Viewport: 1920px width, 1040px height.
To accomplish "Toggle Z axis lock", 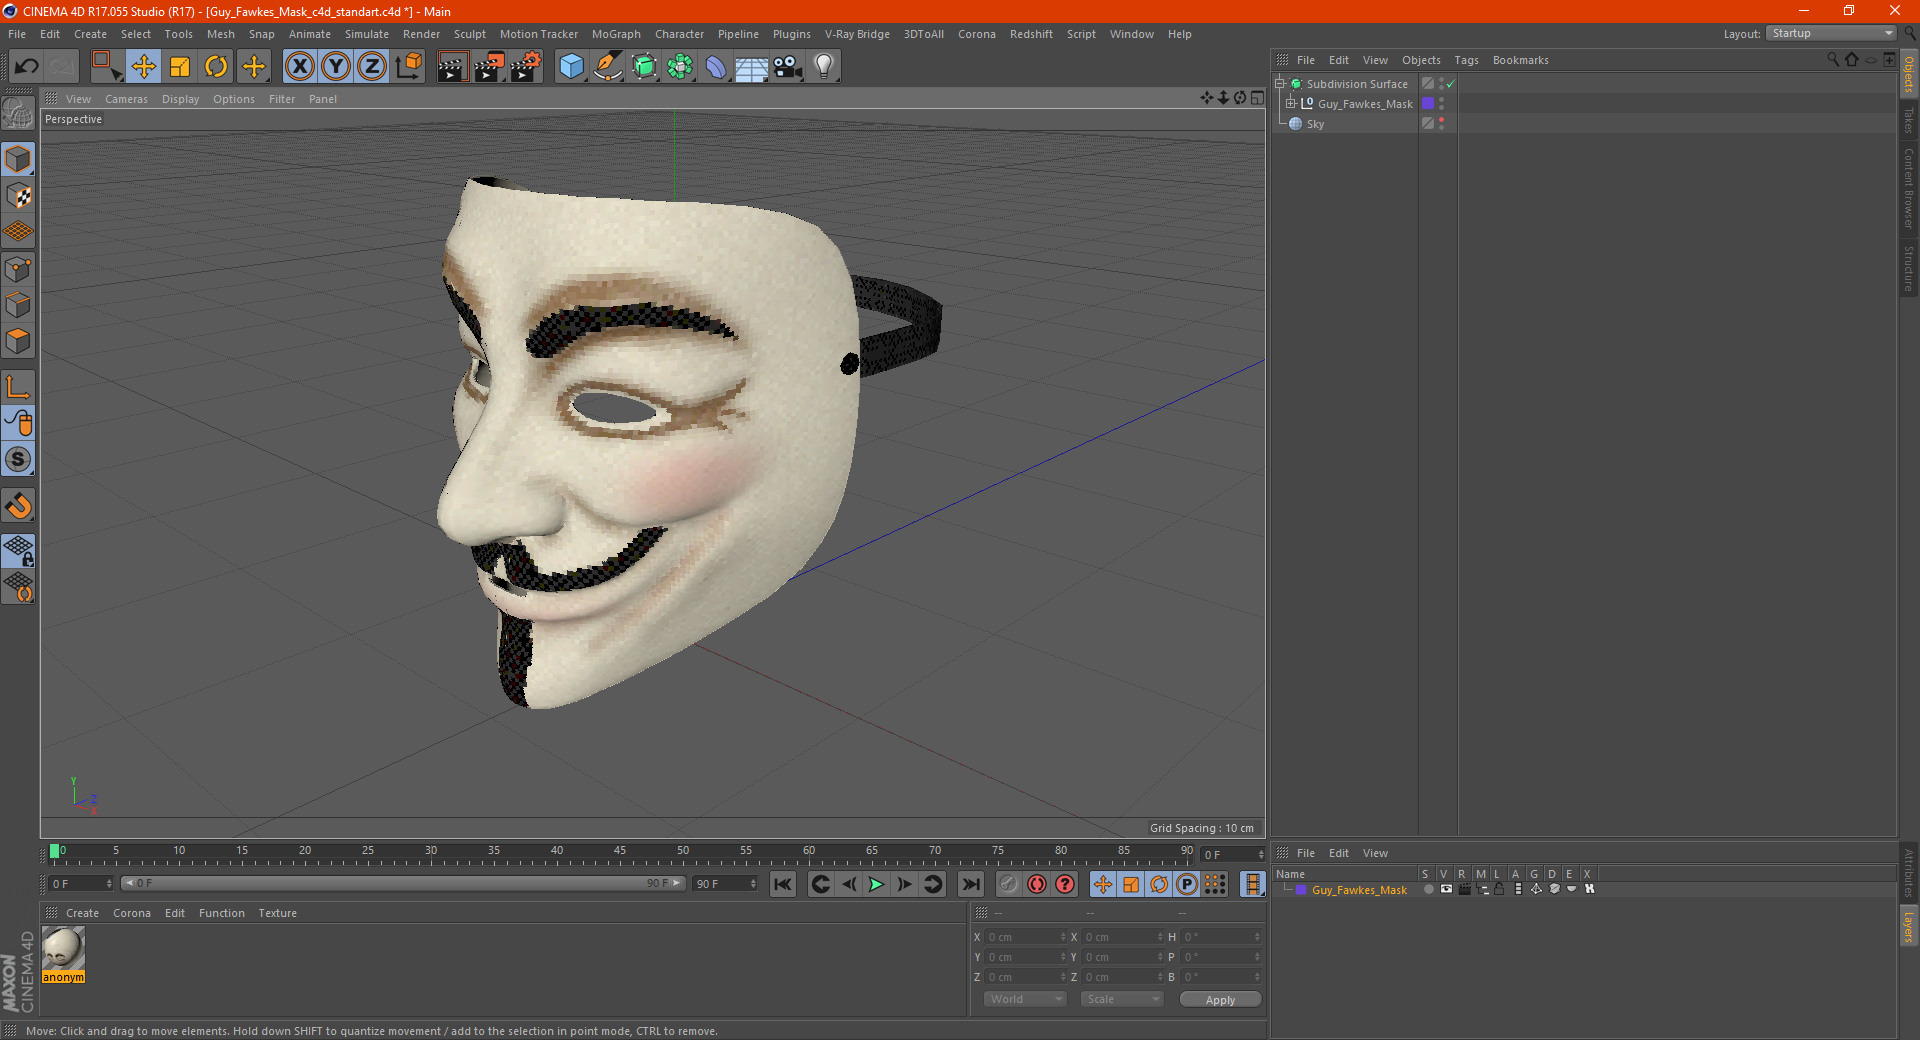I will pos(372,67).
